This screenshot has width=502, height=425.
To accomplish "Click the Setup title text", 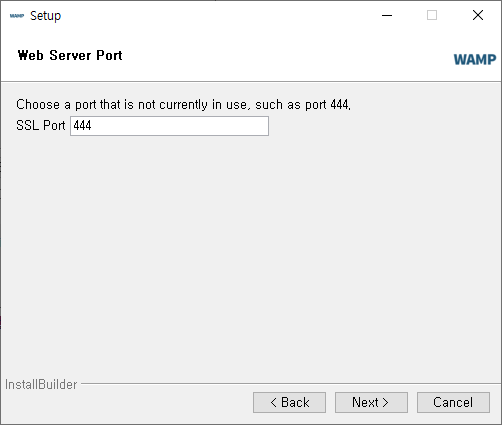I will (x=46, y=16).
